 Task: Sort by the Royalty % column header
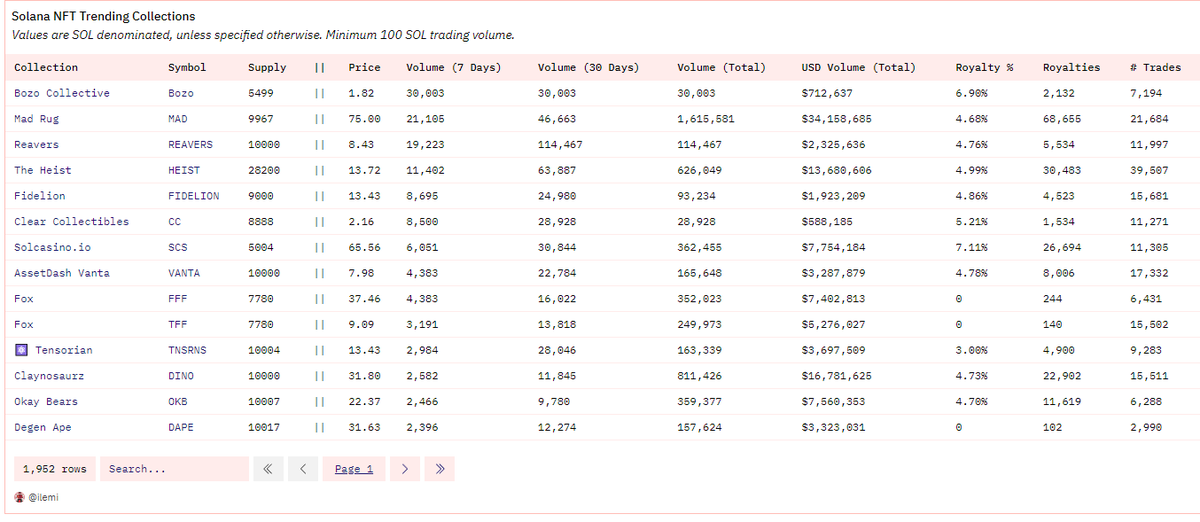[985, 68]
